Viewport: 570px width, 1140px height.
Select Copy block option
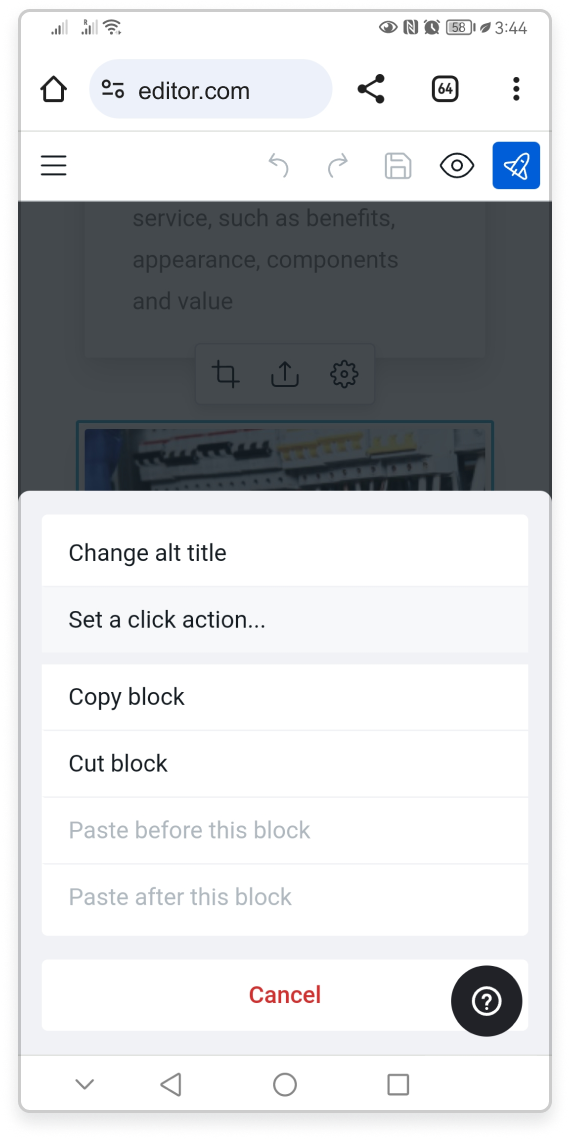[x=285, y=697]
